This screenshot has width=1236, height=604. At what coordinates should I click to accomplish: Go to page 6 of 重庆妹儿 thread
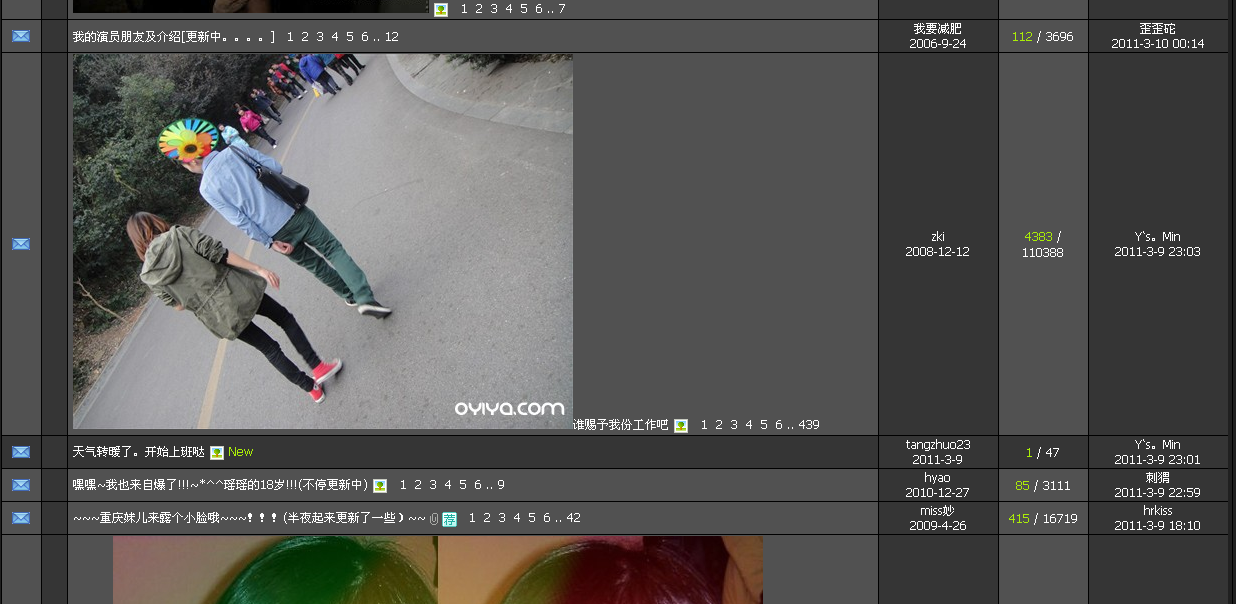547,518
